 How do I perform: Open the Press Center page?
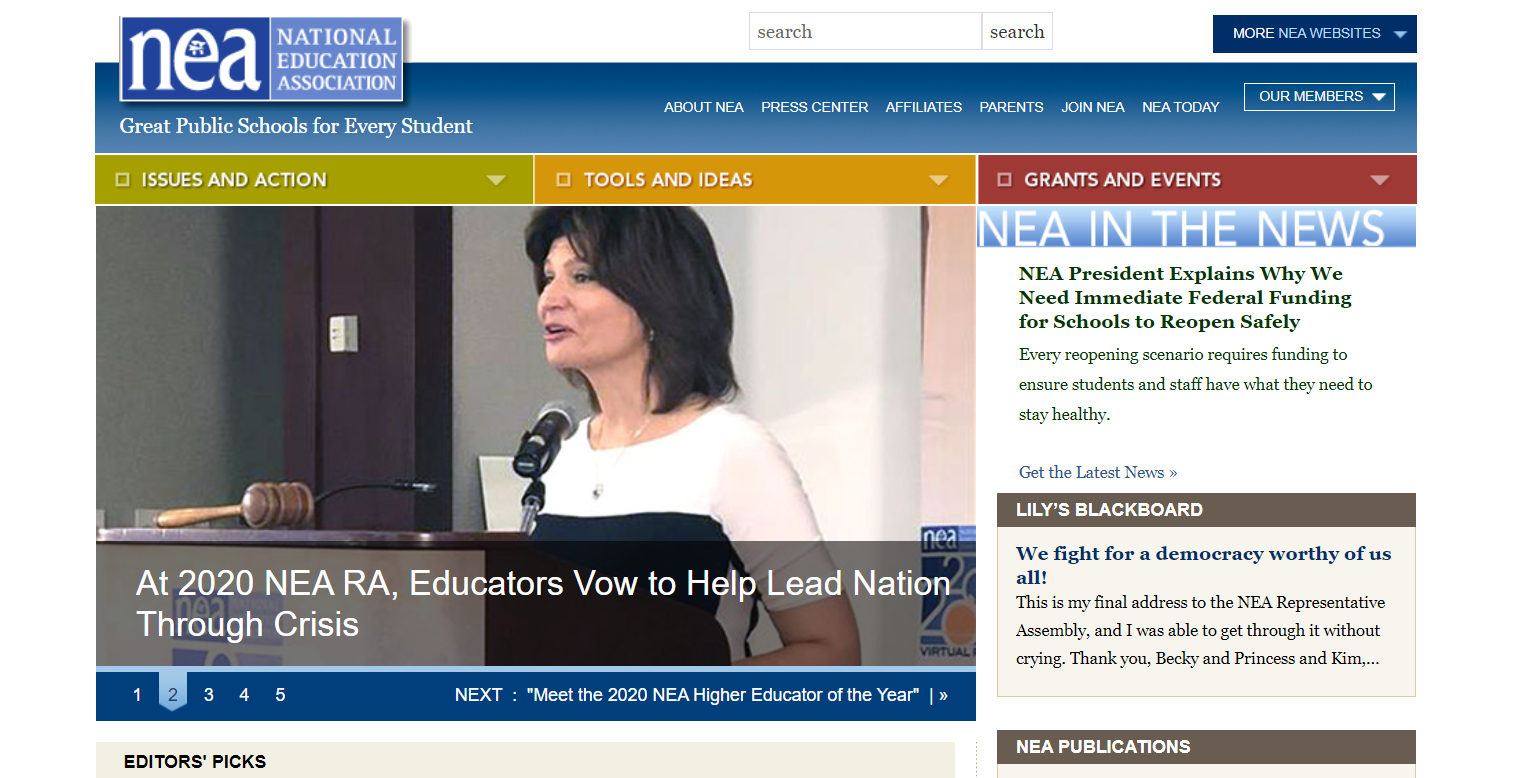pos(814,107)
